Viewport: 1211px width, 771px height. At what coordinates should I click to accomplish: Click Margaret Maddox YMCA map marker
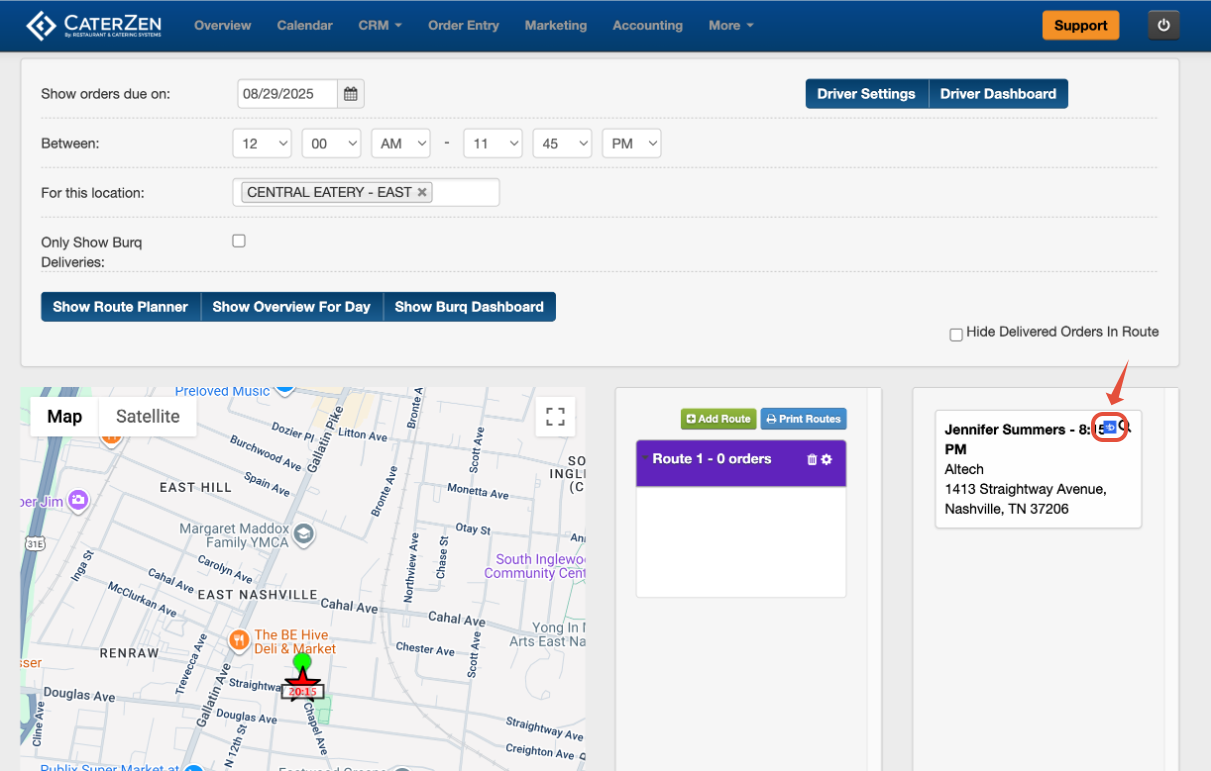[x=303, y=536]
